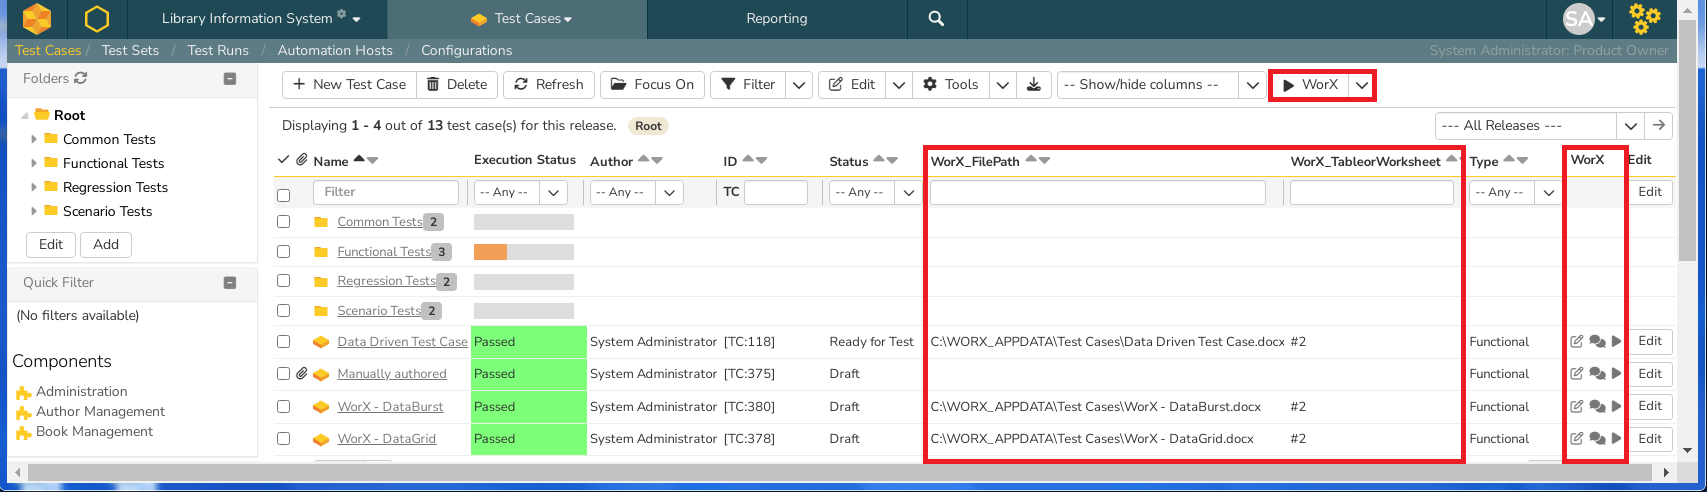Collapse the Folders panel minus icon
Screen dimensions: 1707x492
(x=230, y=78)
